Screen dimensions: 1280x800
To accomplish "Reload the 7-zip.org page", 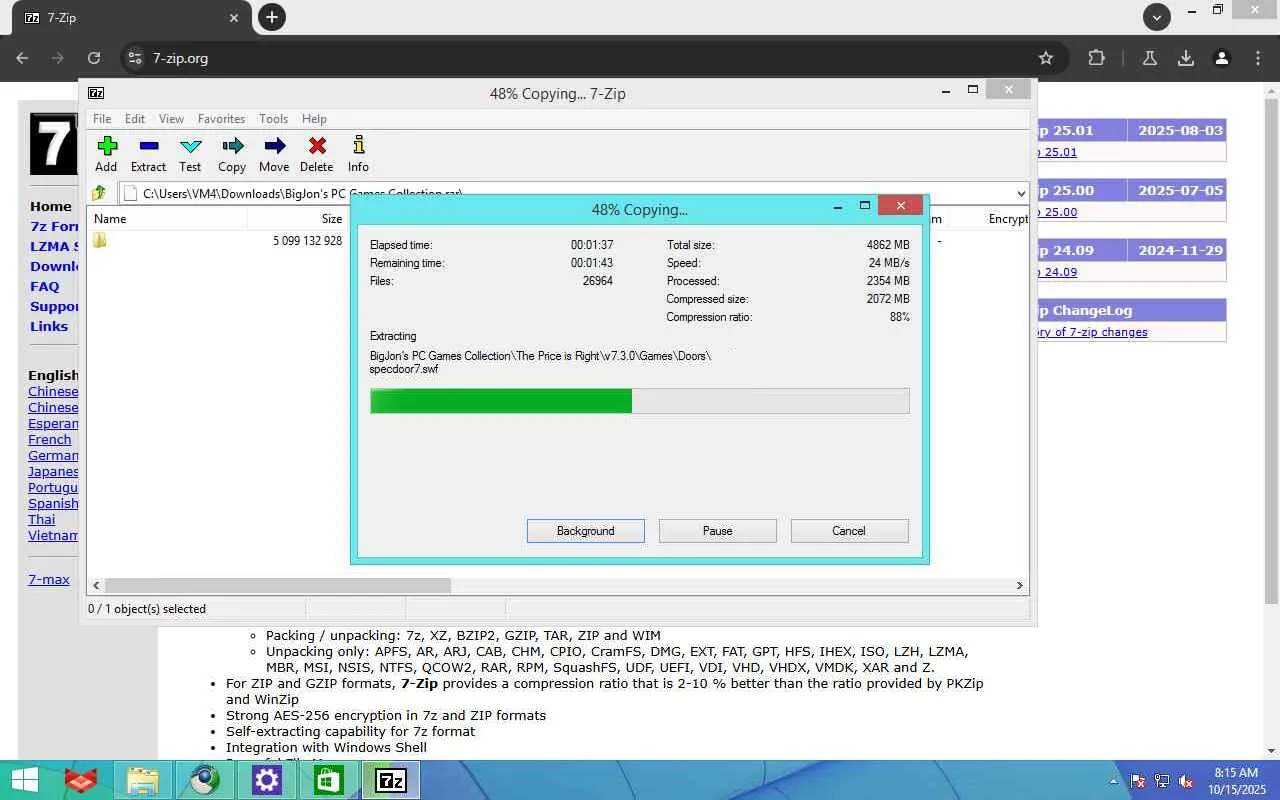I will point(94,58).
